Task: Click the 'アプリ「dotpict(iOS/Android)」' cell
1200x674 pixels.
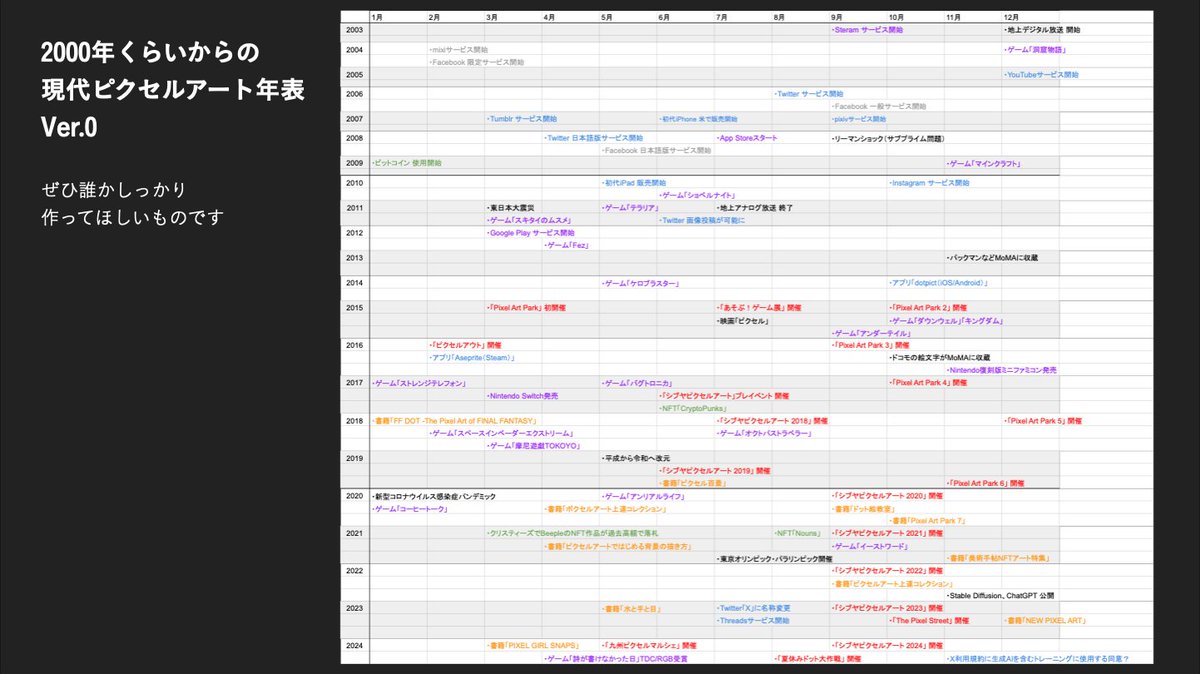Action: tap(938, 283)
